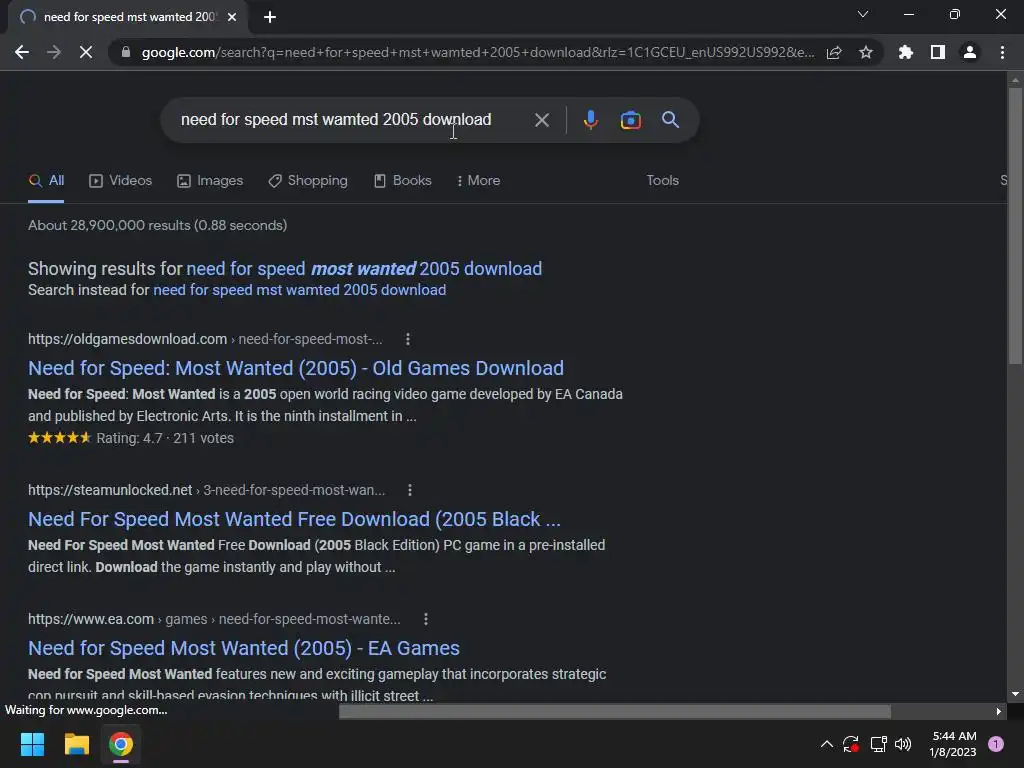Open the sync update tray icon
Viewport: 1024px width, 768px height.
tap(851, 744)
